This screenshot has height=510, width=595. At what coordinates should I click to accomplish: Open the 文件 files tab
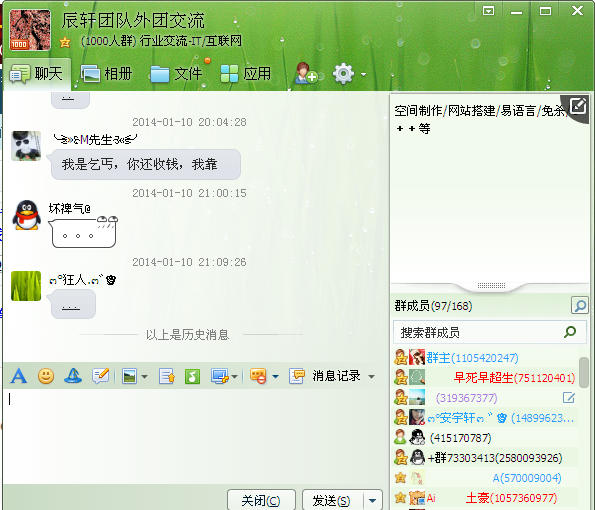pyautogui.click(x=176, y=74)
